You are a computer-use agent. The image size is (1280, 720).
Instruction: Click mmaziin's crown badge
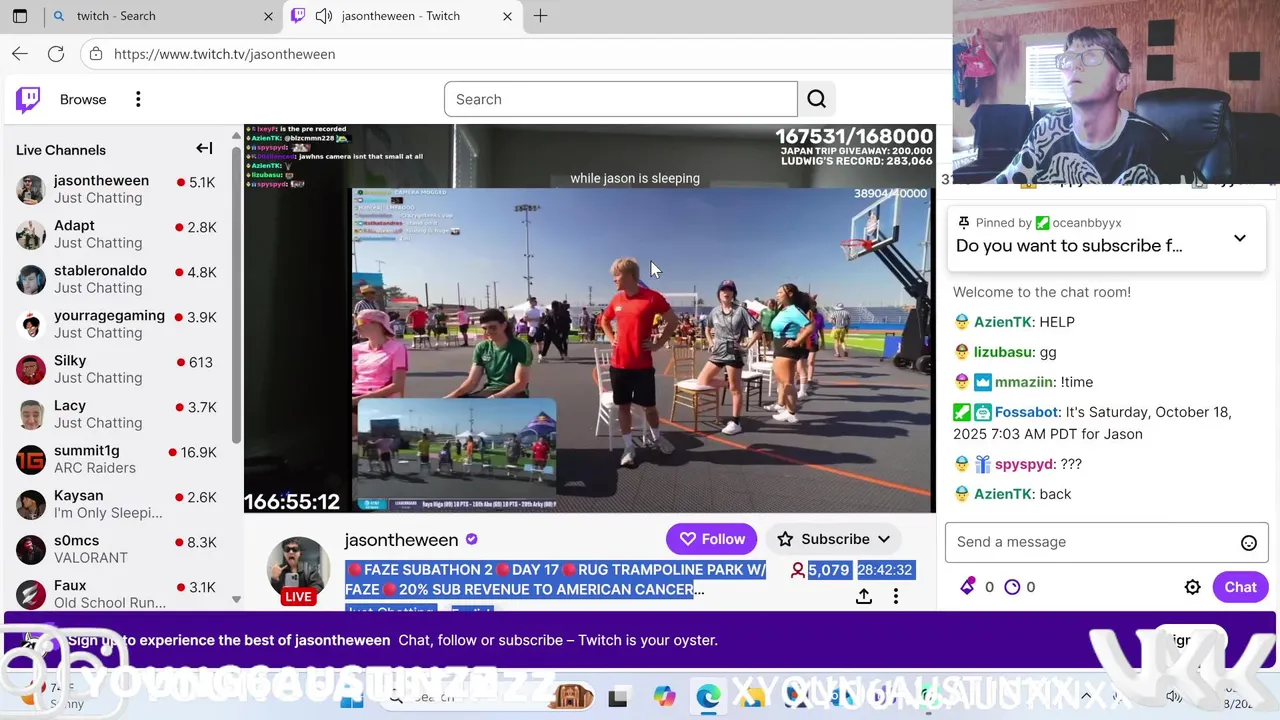click(983, 382)
